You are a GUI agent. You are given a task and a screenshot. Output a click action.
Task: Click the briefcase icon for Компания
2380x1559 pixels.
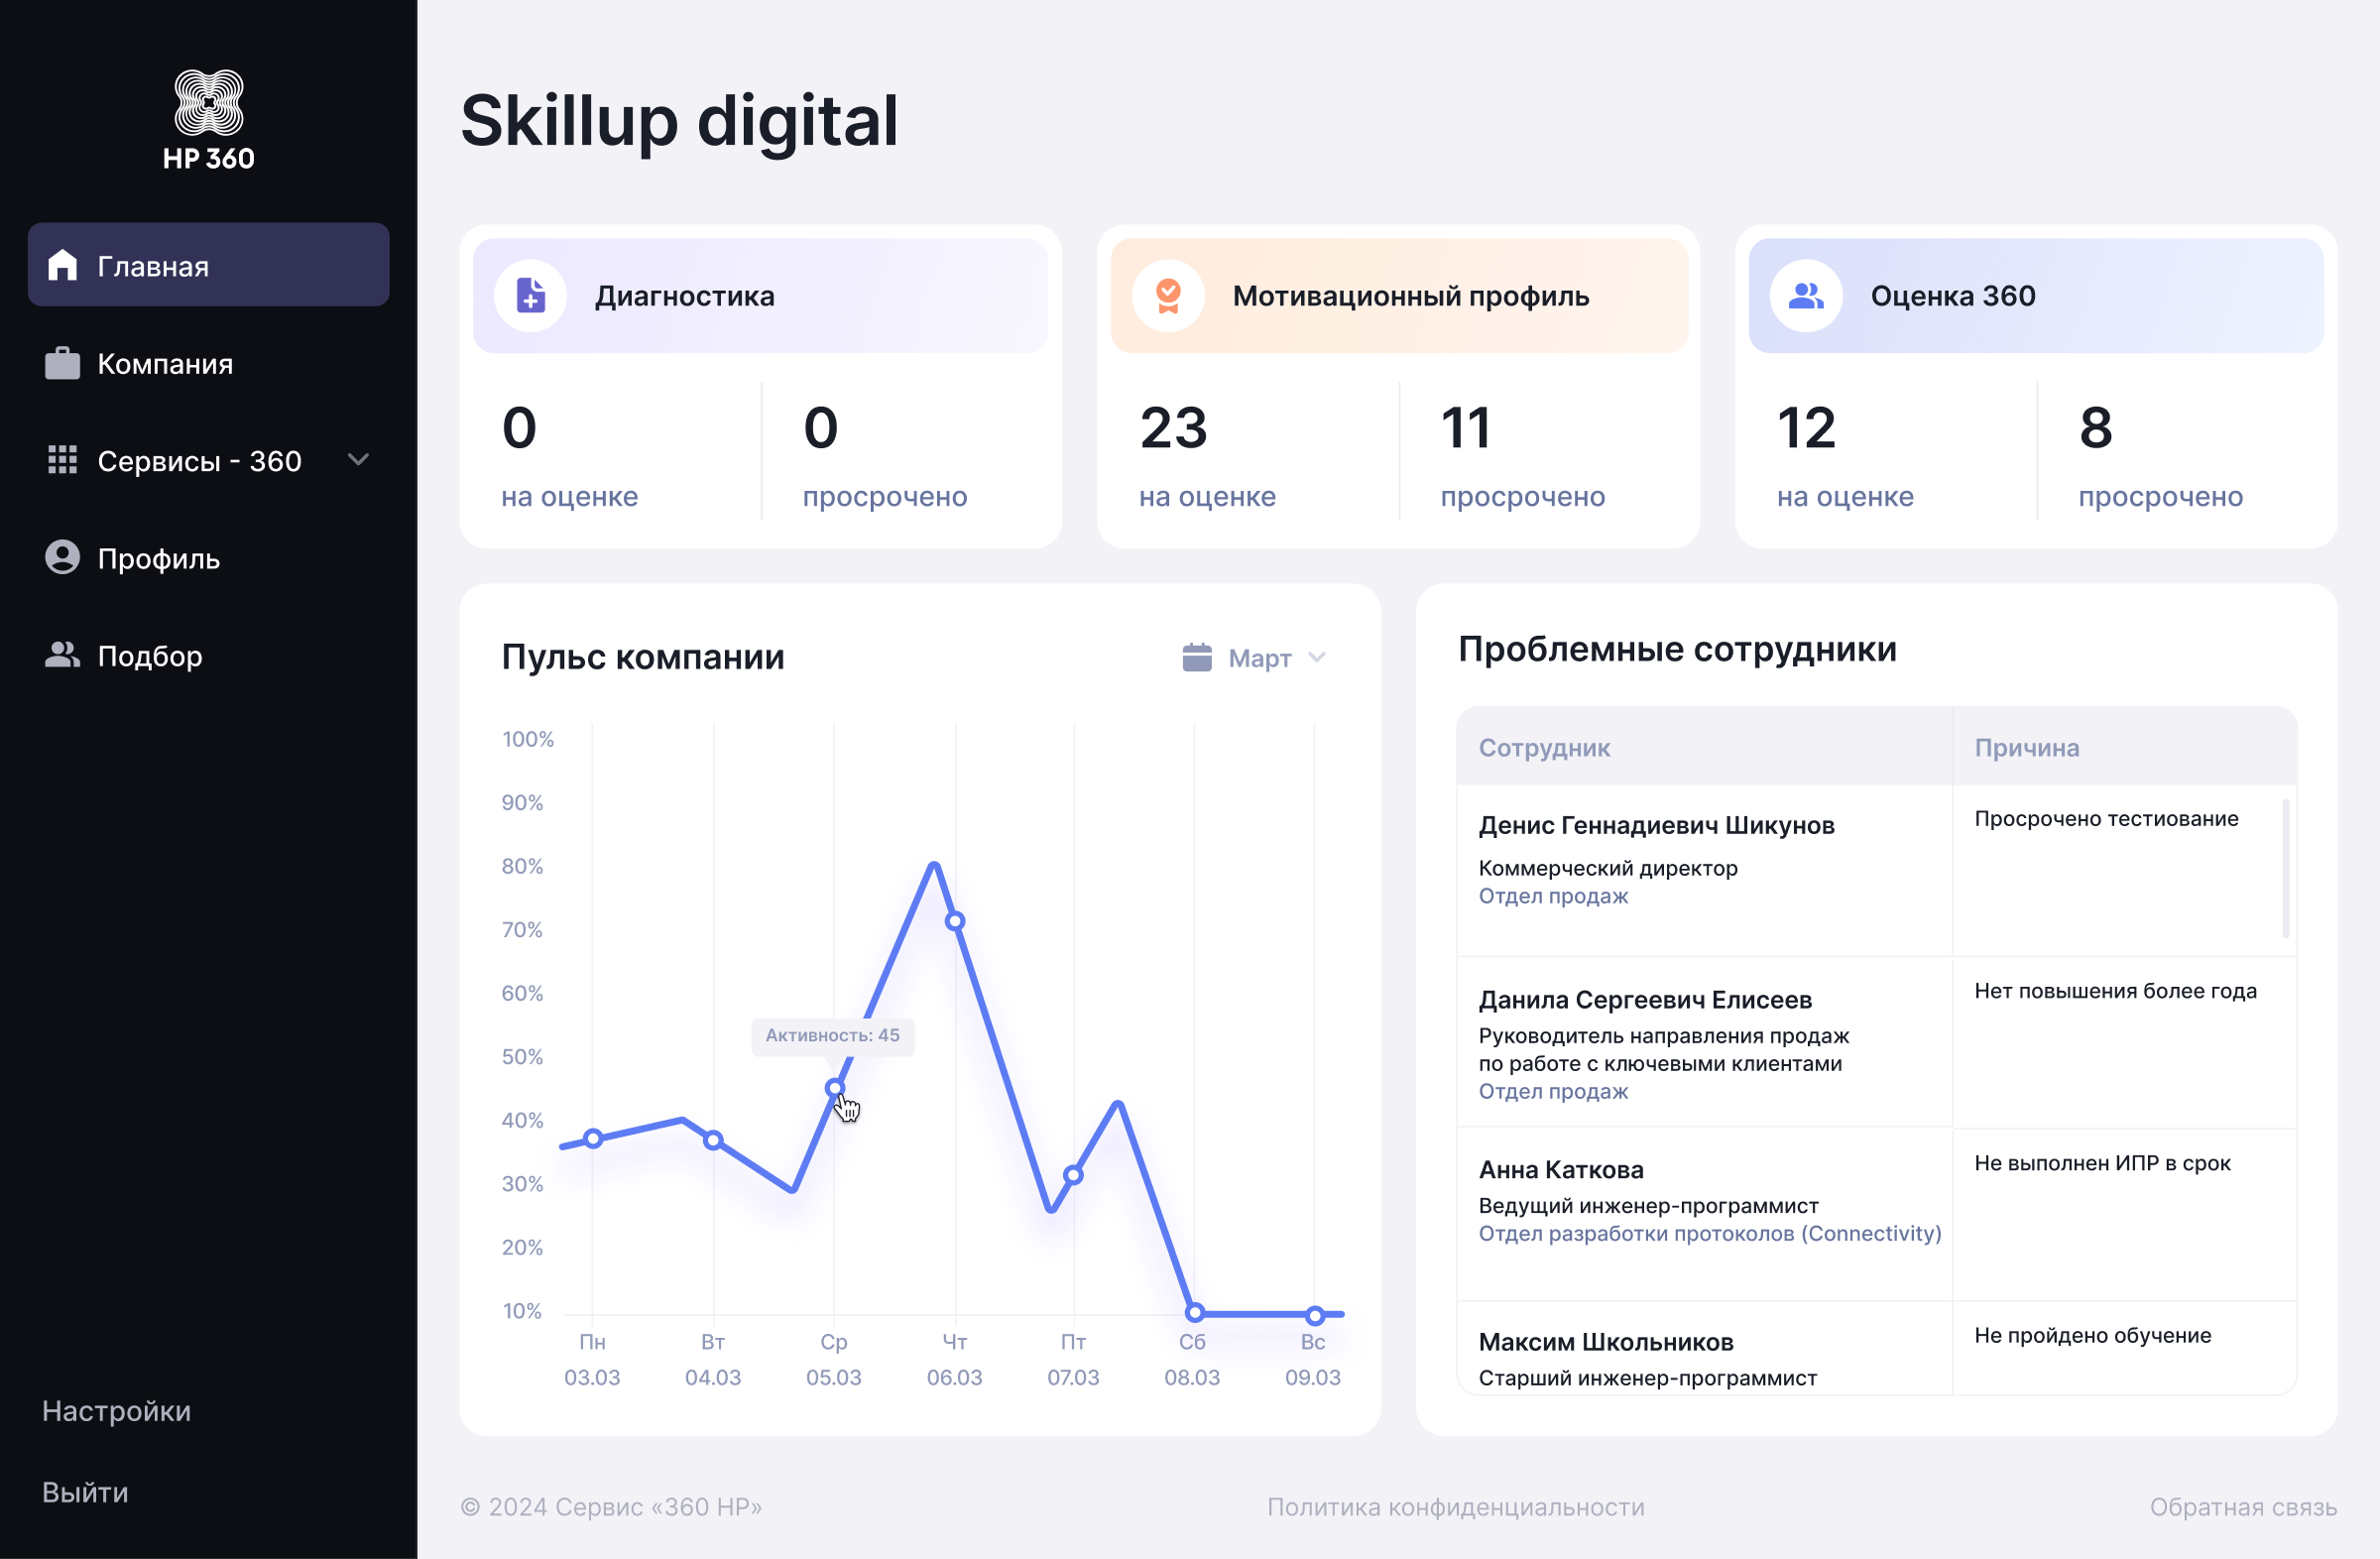pos(62,363)
